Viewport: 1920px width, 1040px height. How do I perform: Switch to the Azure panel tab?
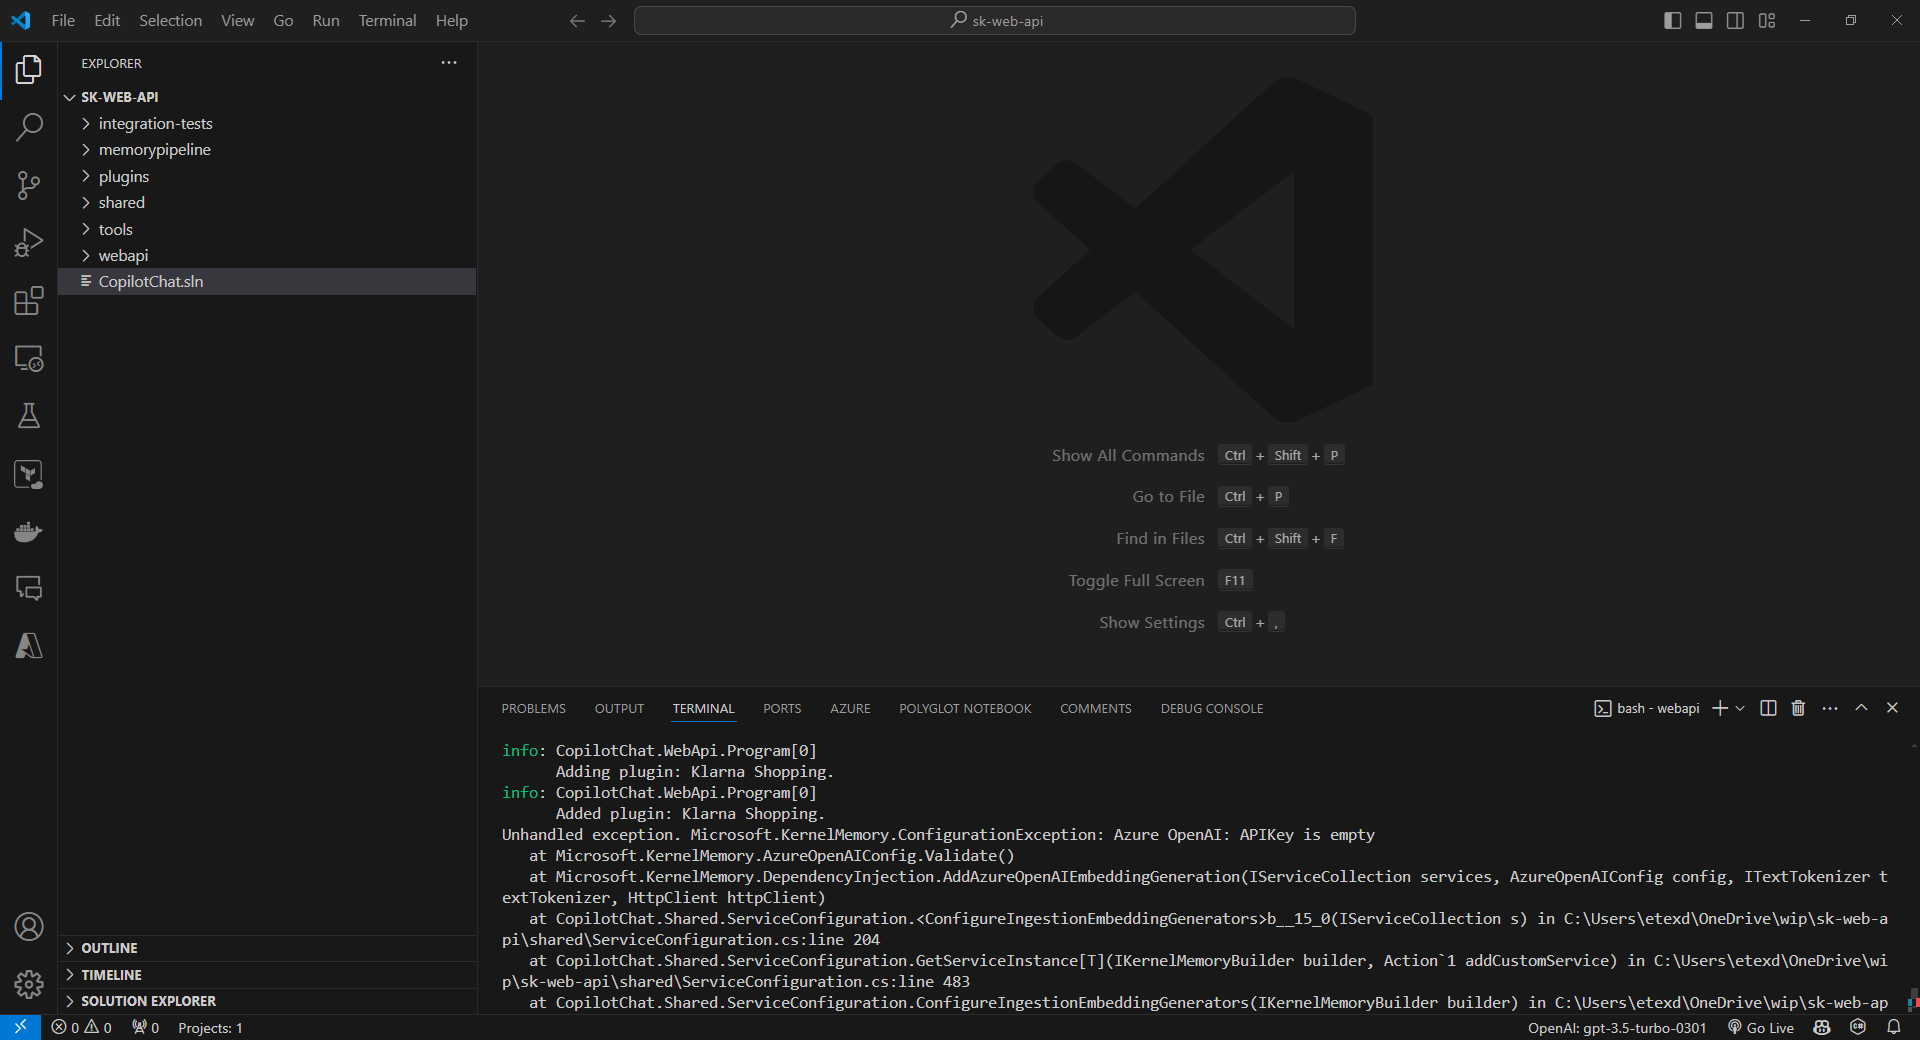tap(850, 708)
